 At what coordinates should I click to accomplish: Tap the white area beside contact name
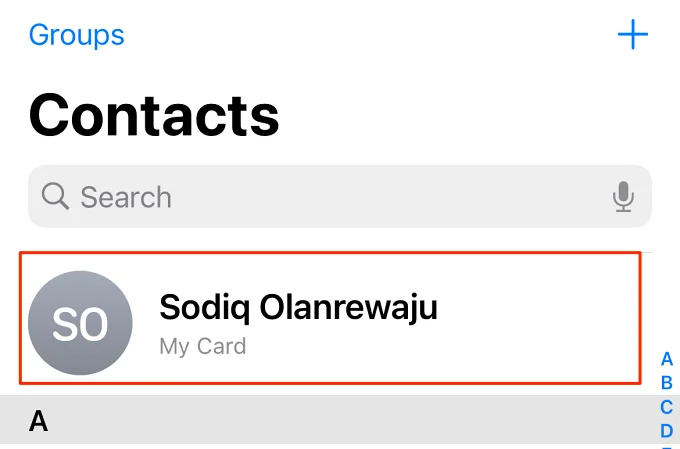click(x=538, y=318)
